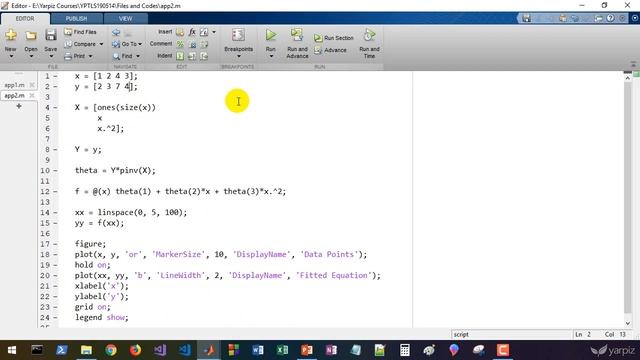Toggle breakpoint on line 10 dash

pyautogui.click(x=55, y=171)
